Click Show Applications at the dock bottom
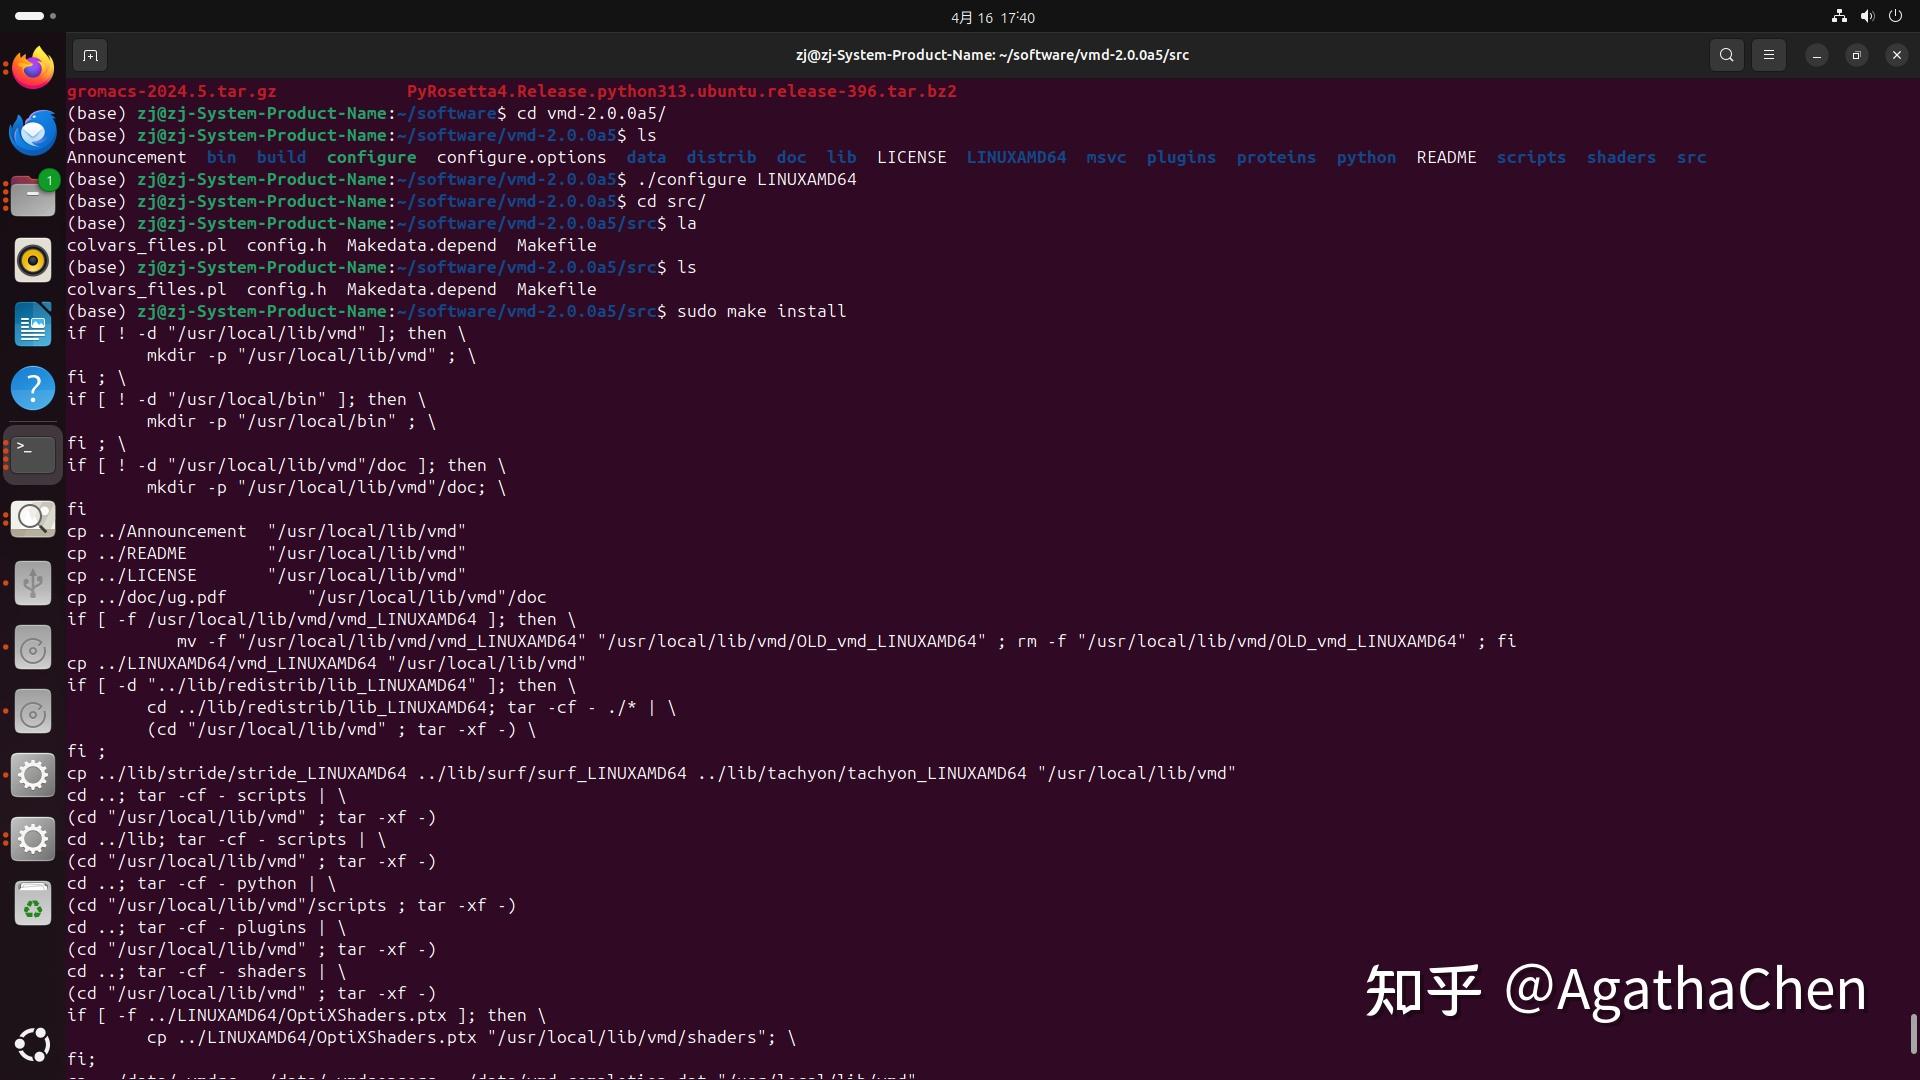The height and width of the screenshot is (1080, 1920). click(33, 1045)
